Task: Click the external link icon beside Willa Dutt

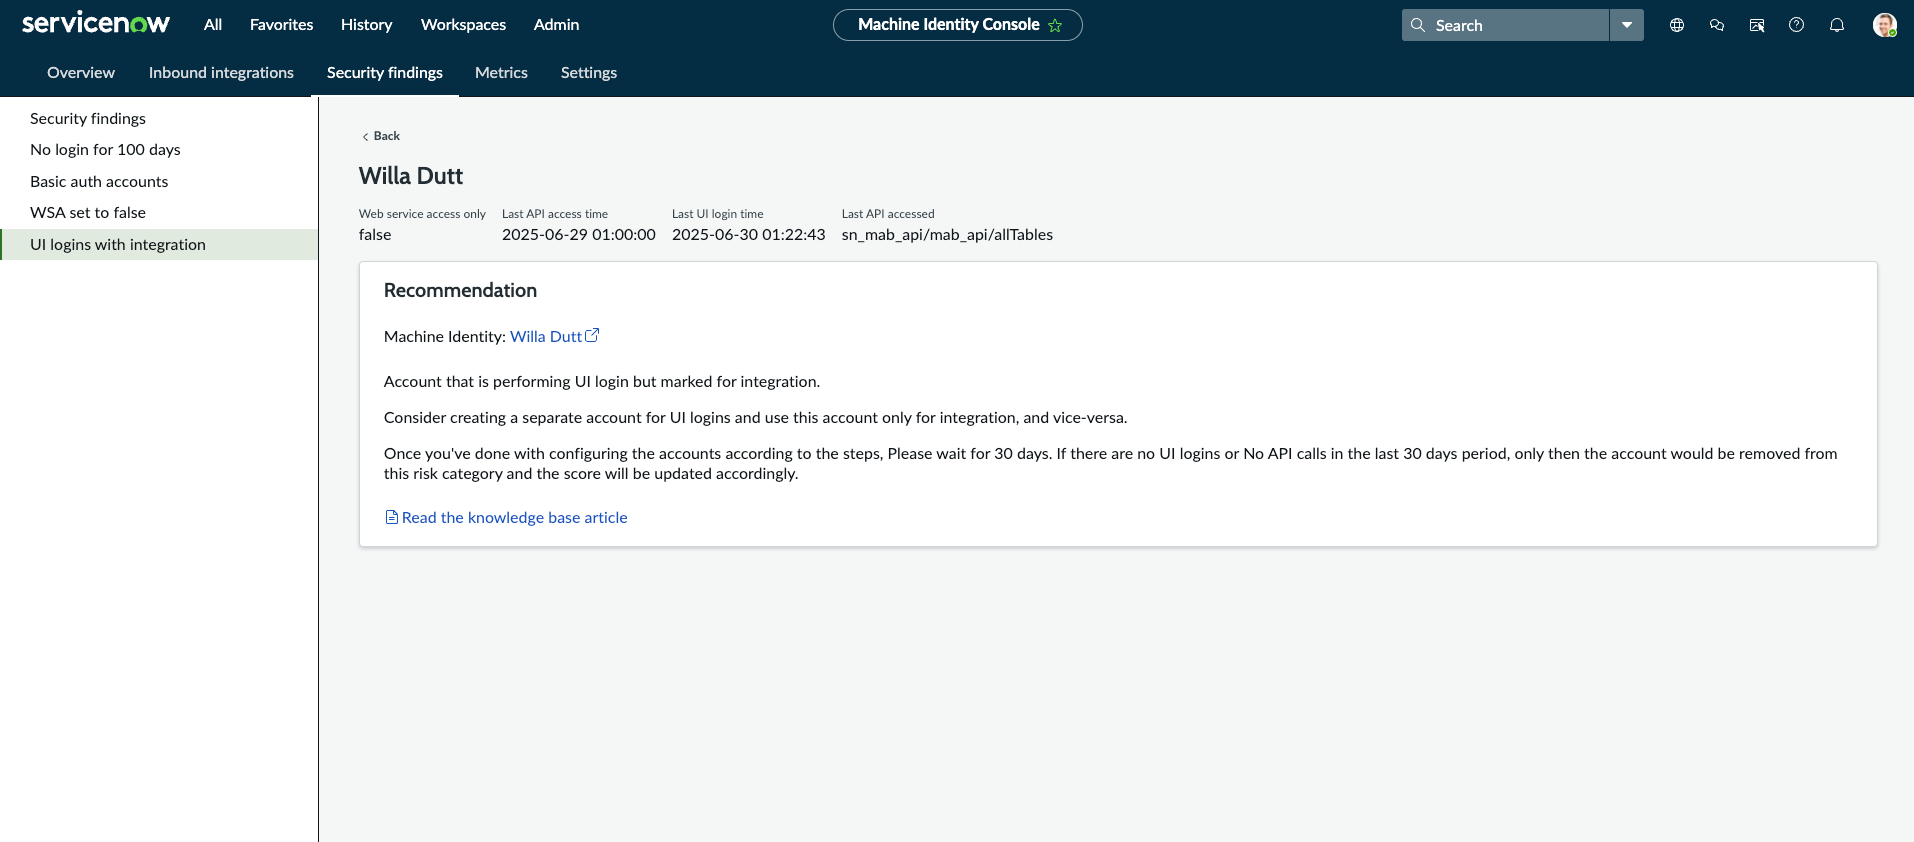Action: pos(592,336)
